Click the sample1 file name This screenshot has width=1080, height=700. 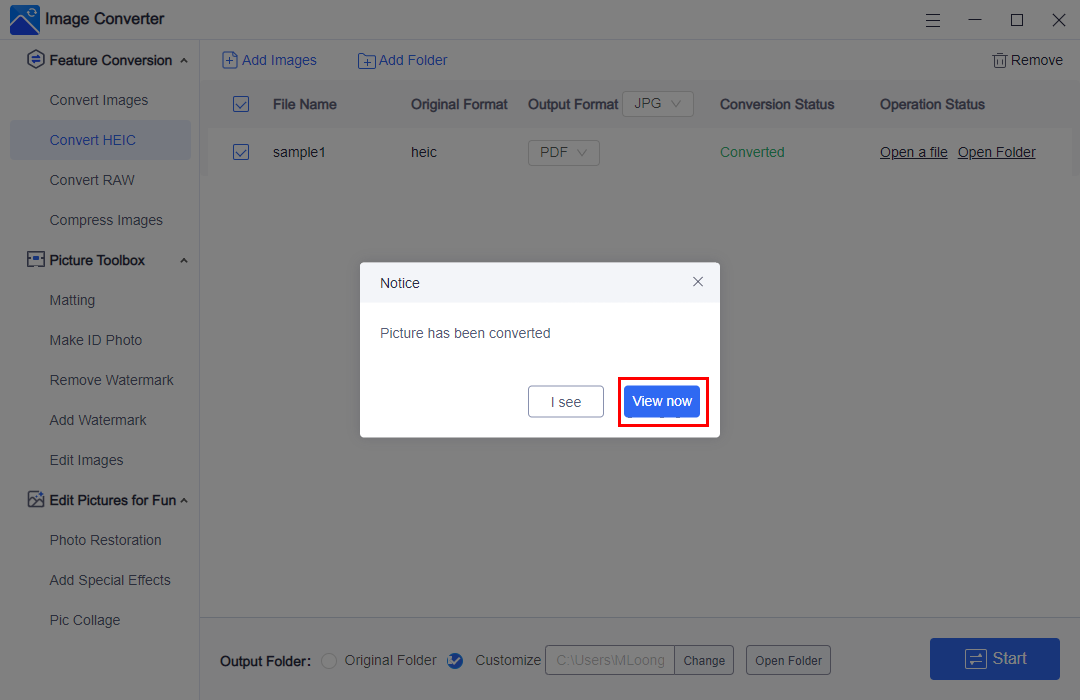coord(299,152)
